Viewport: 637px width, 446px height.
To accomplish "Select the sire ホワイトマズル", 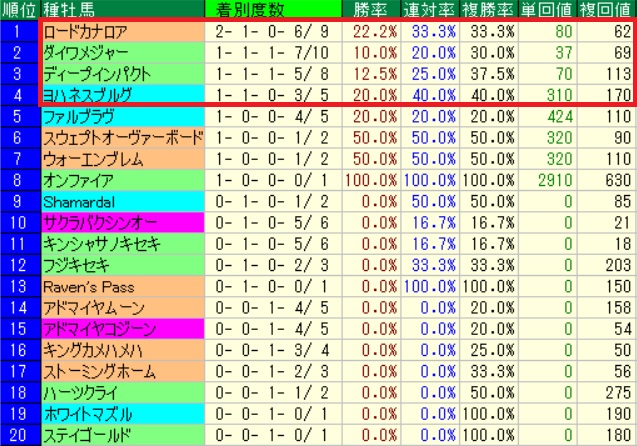I will [123, 414].
